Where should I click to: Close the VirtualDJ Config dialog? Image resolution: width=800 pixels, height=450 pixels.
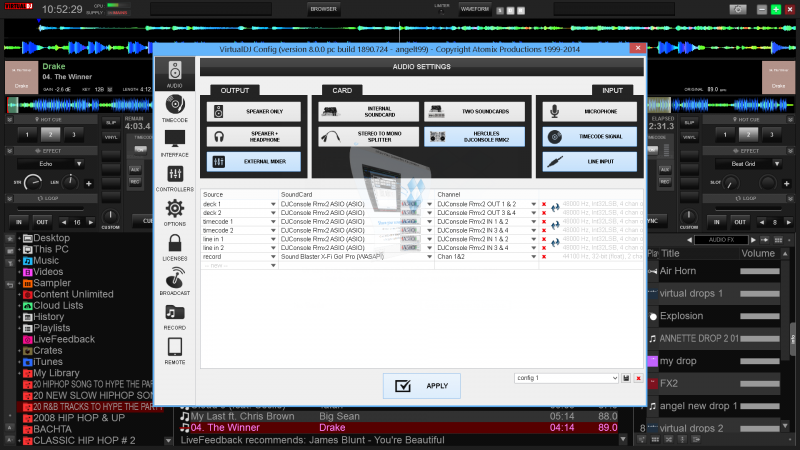click(638, 48)
